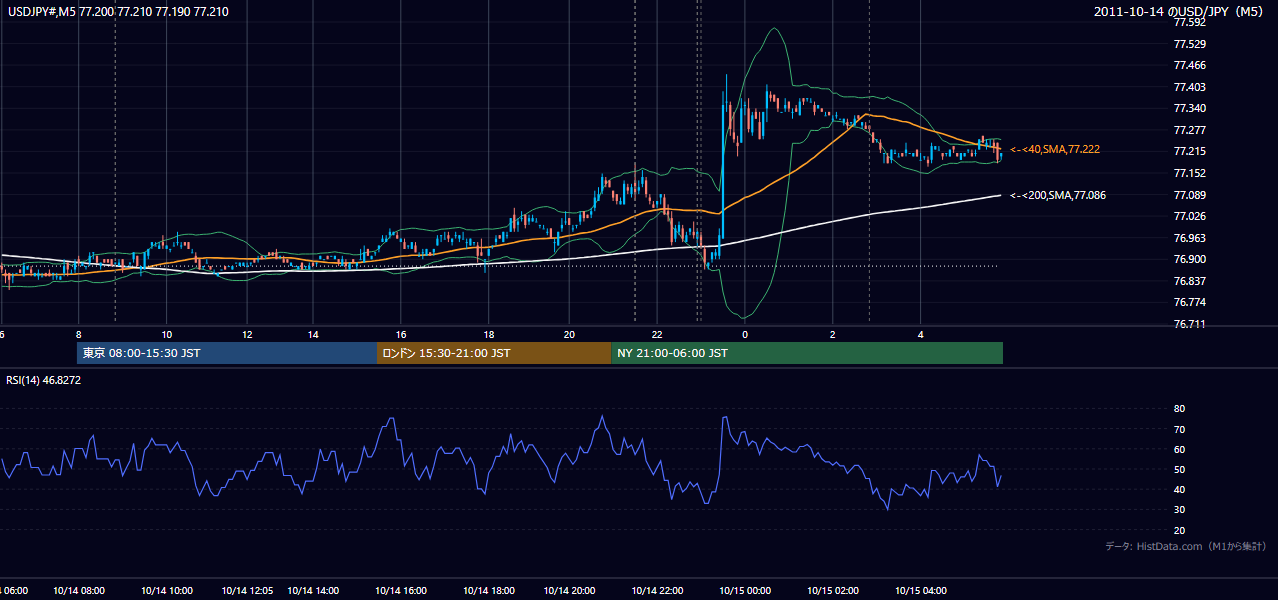Click hour 0 on the price chart axis
Viewport: 1278px width, 600px height.
click(745, 334)
